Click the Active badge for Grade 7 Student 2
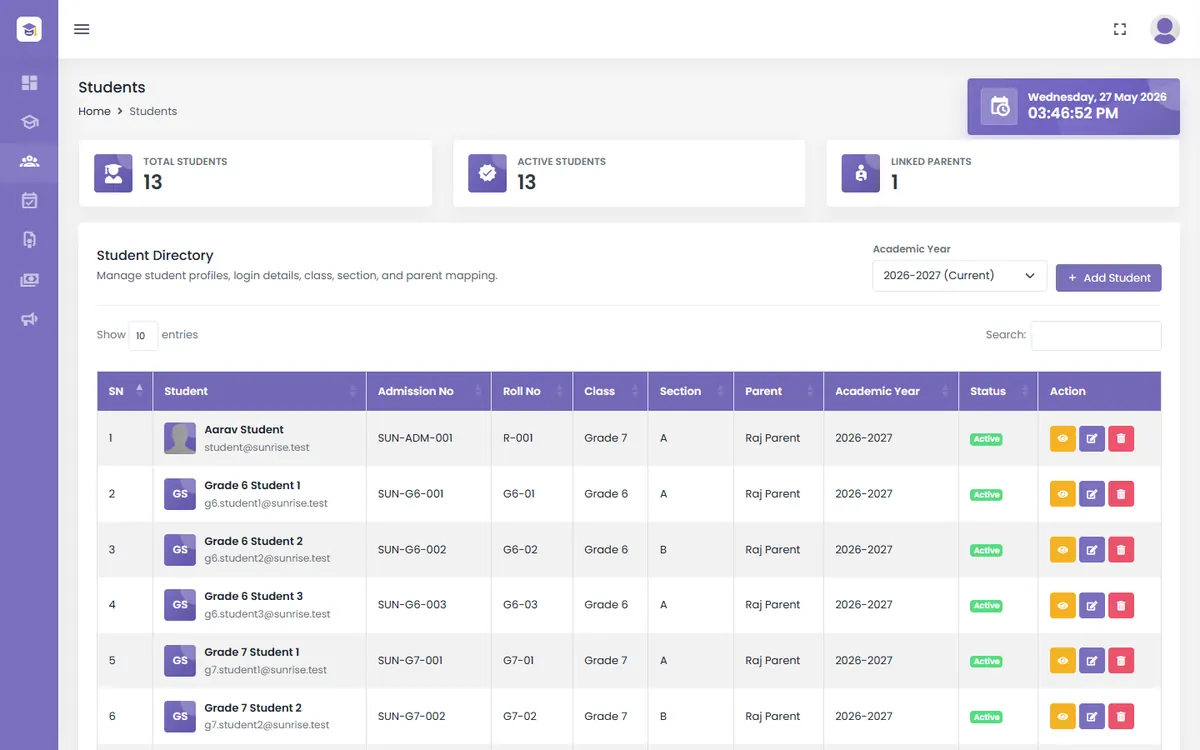The height and width of the screenshot is (750, 1200). (x=987, y=717)
